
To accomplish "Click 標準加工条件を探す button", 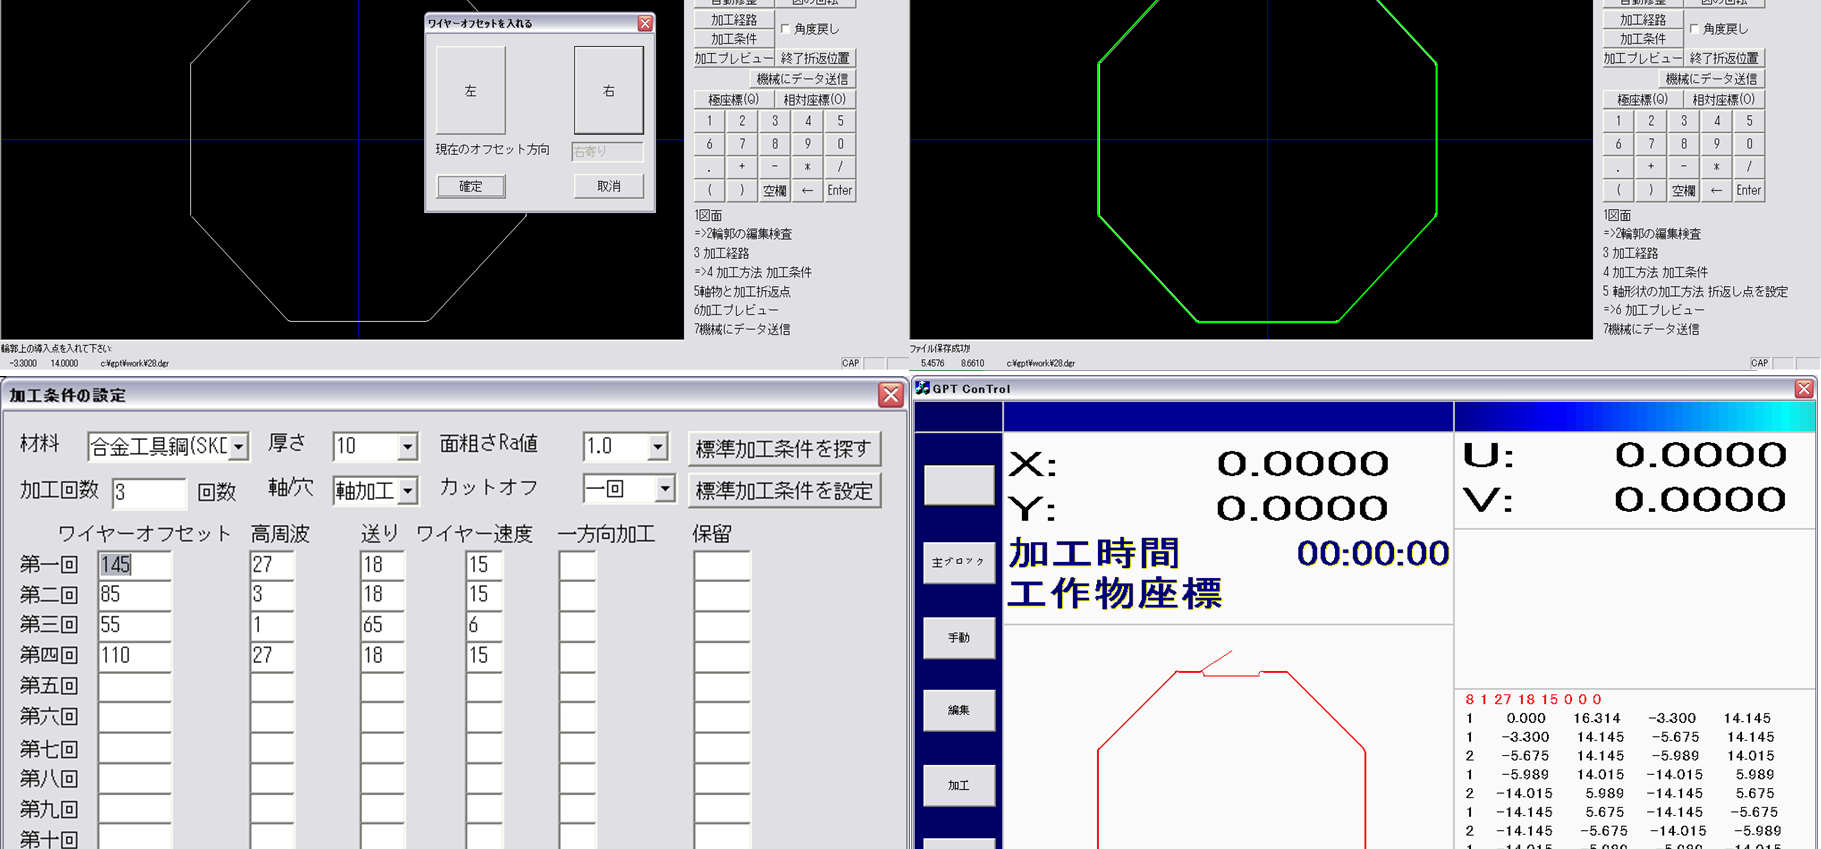I will click(784, 449).
